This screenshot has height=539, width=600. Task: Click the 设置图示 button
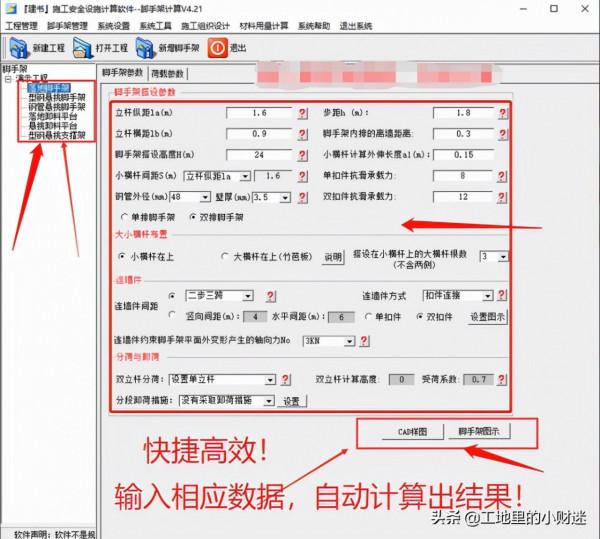coord(488,317)
